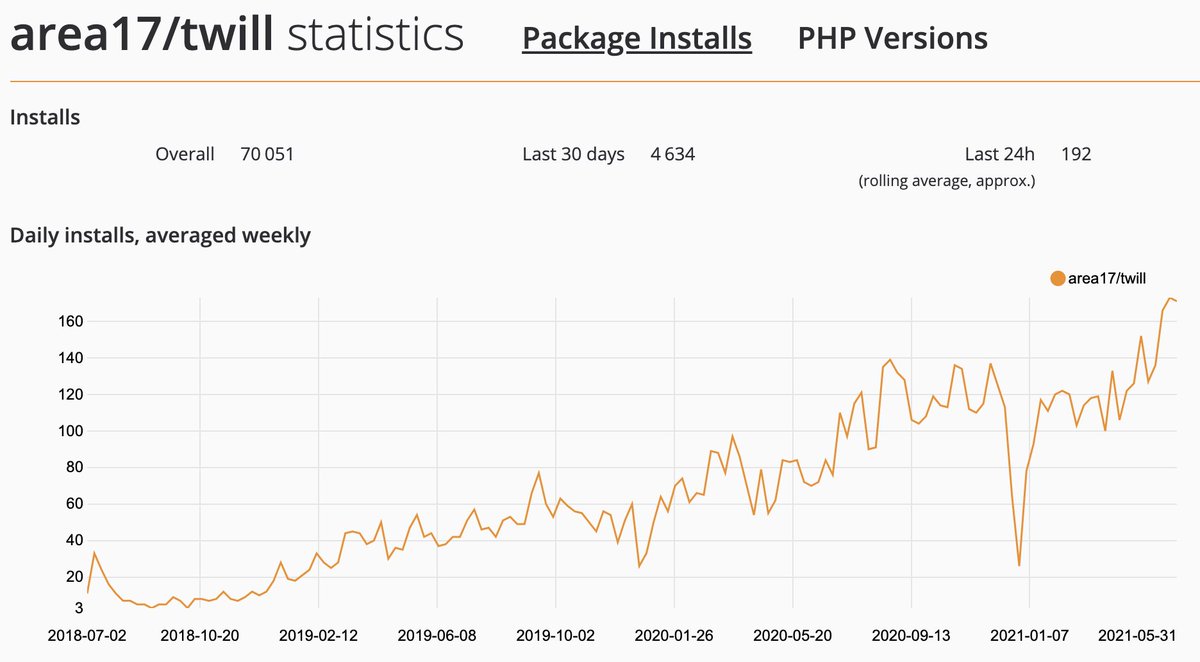Click the 2020-05-20 x-axis date label

(793, 635)
